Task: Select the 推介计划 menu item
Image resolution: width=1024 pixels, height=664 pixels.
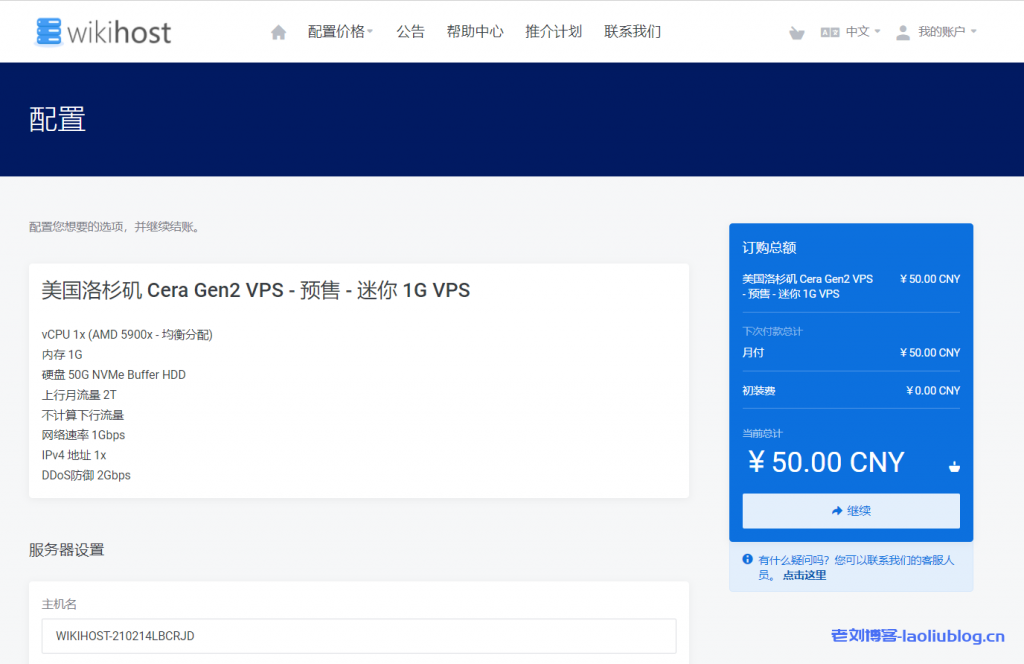Action: pyautogui.click(x=554, y=31)
